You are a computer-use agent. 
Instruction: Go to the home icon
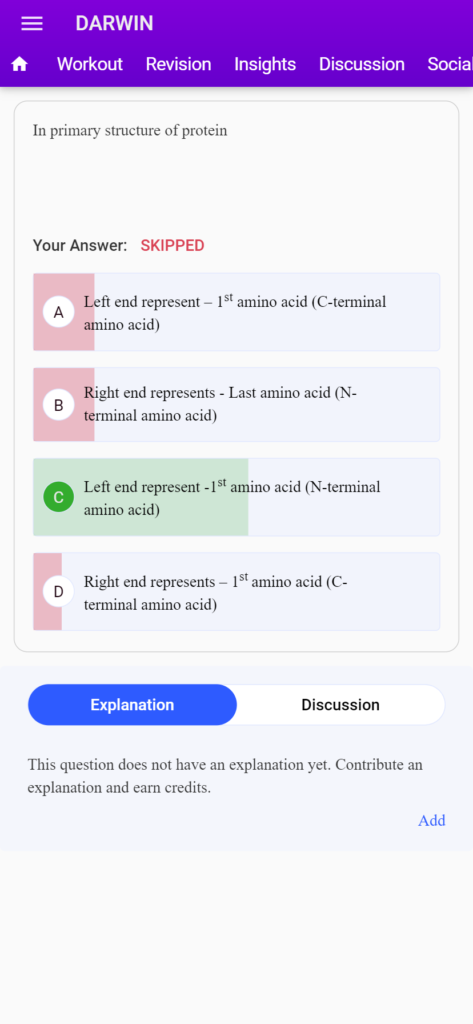coord(20,64)
